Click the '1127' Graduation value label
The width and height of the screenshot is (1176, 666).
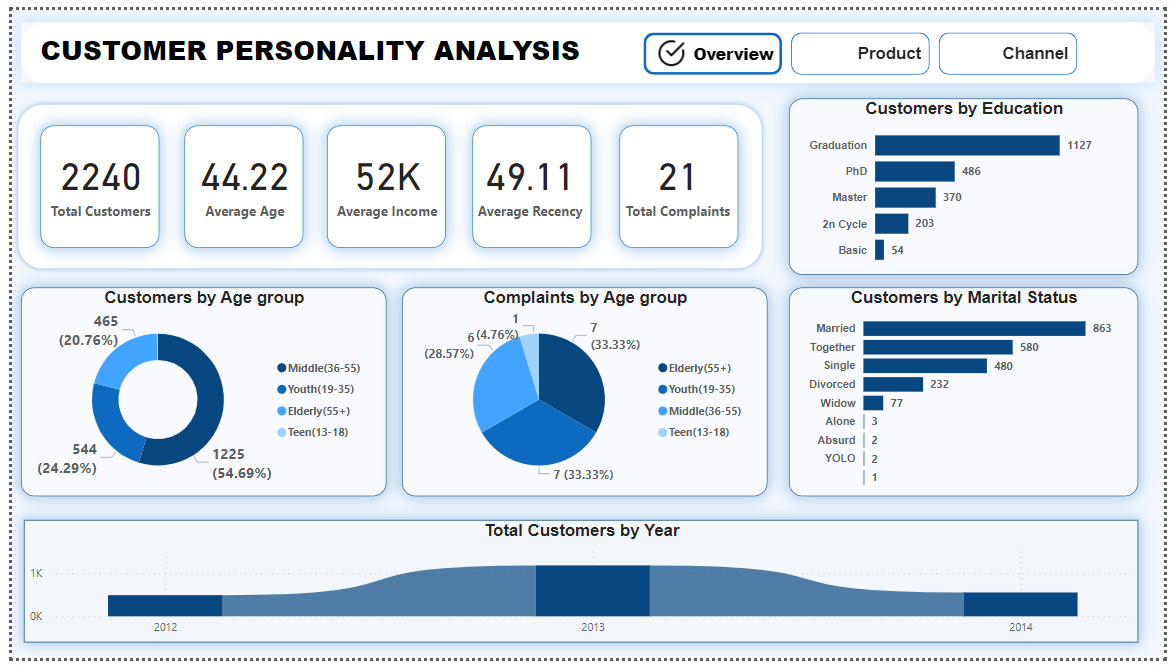click(1079, 146)
